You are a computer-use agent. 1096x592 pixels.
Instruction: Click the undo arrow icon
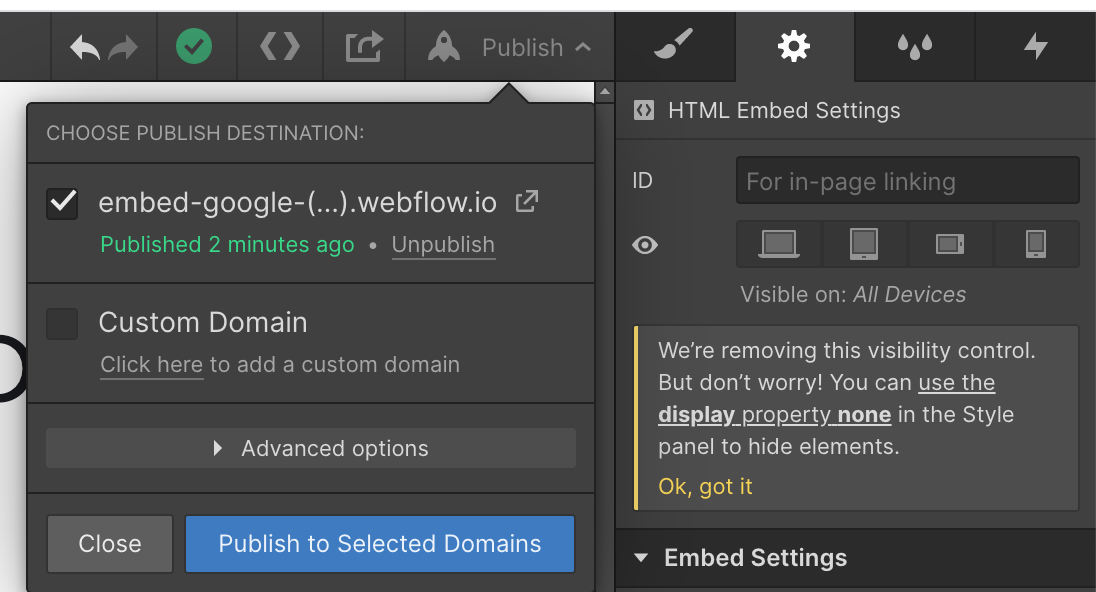85,48
